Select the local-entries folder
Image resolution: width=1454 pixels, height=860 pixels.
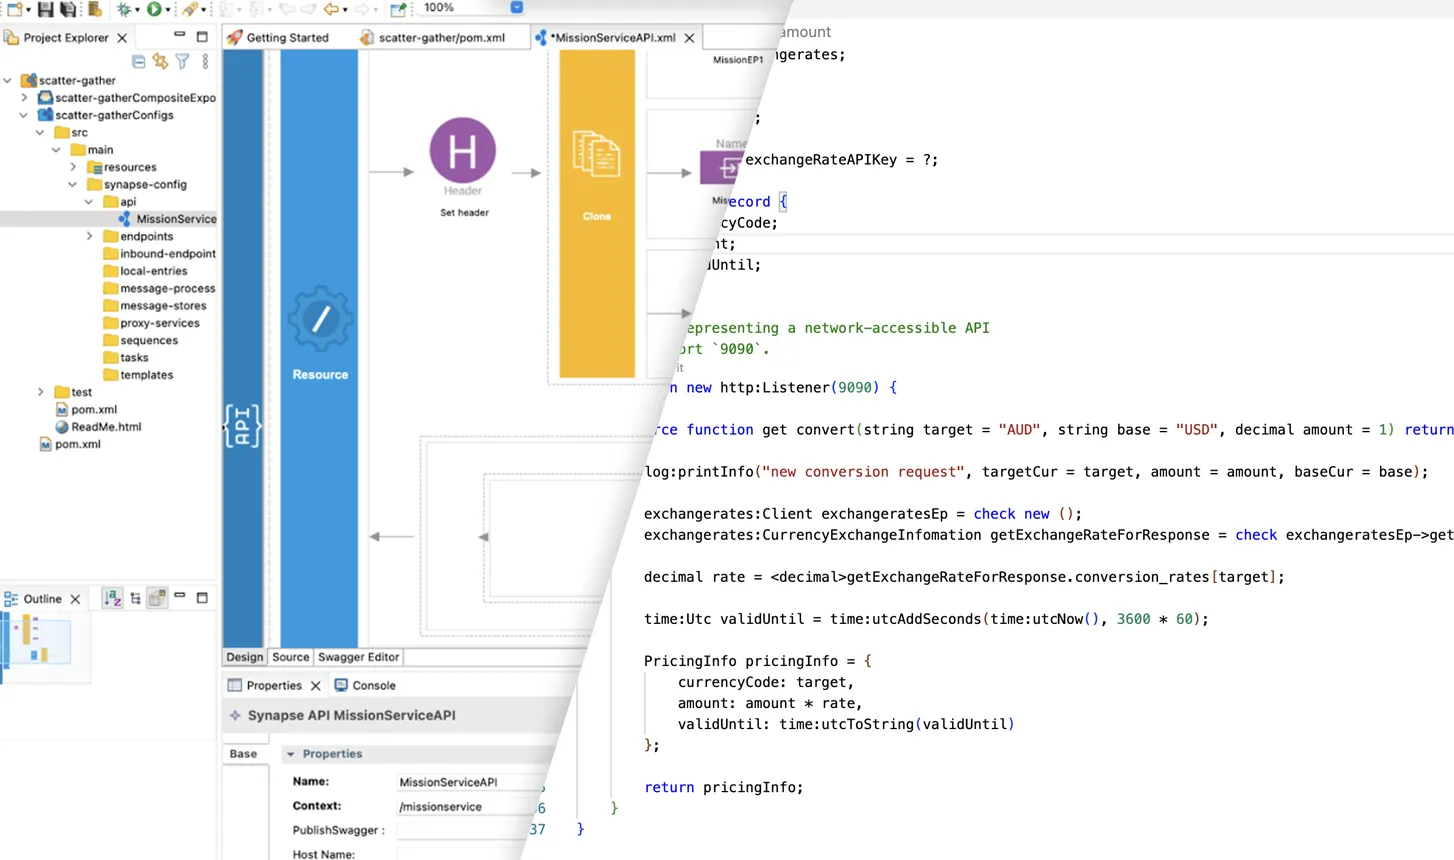(145, 271)
